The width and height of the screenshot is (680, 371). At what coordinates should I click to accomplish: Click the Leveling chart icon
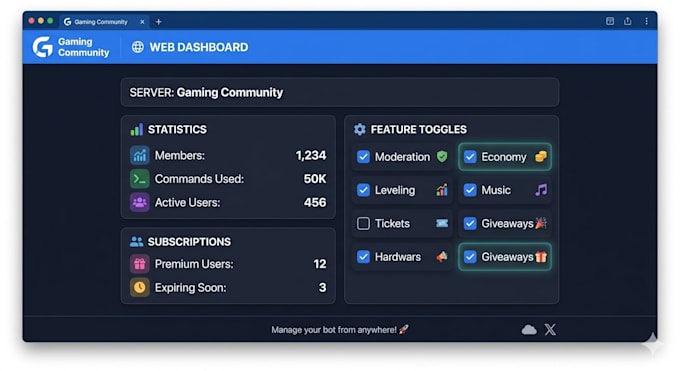point(442,190)
